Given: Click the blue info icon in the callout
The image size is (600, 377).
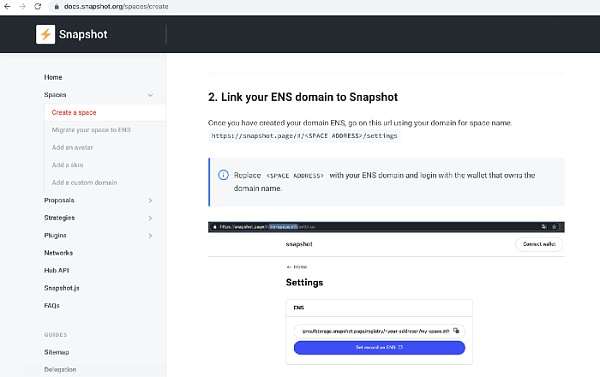Looking at the screenshot, I should [223, 175].
